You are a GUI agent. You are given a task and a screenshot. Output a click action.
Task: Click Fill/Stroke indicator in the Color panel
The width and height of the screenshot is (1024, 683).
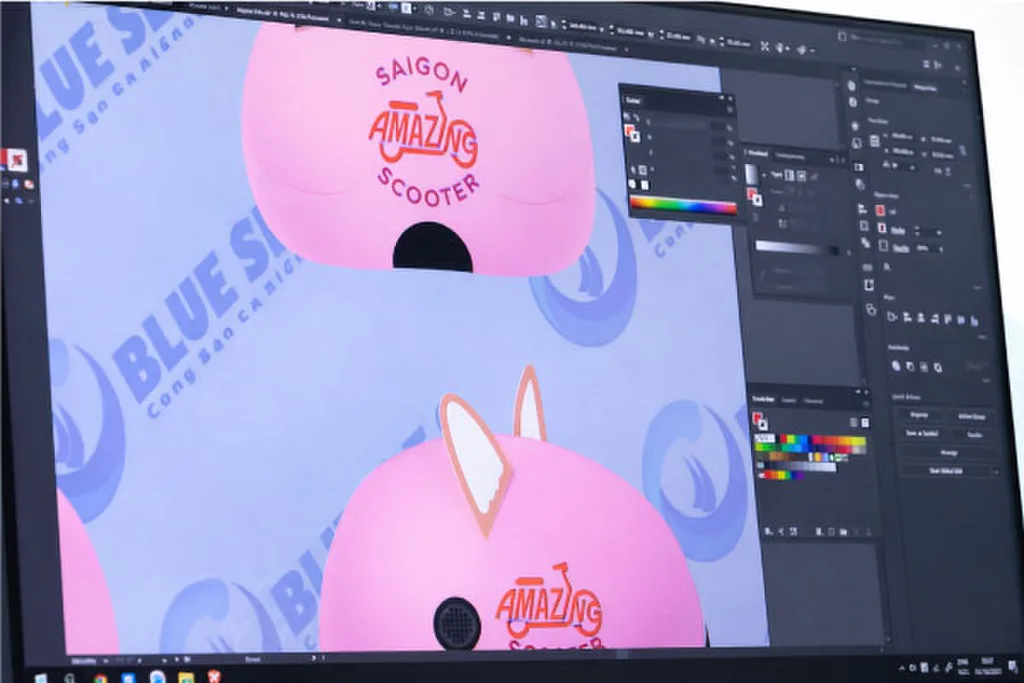coord(632,133)
